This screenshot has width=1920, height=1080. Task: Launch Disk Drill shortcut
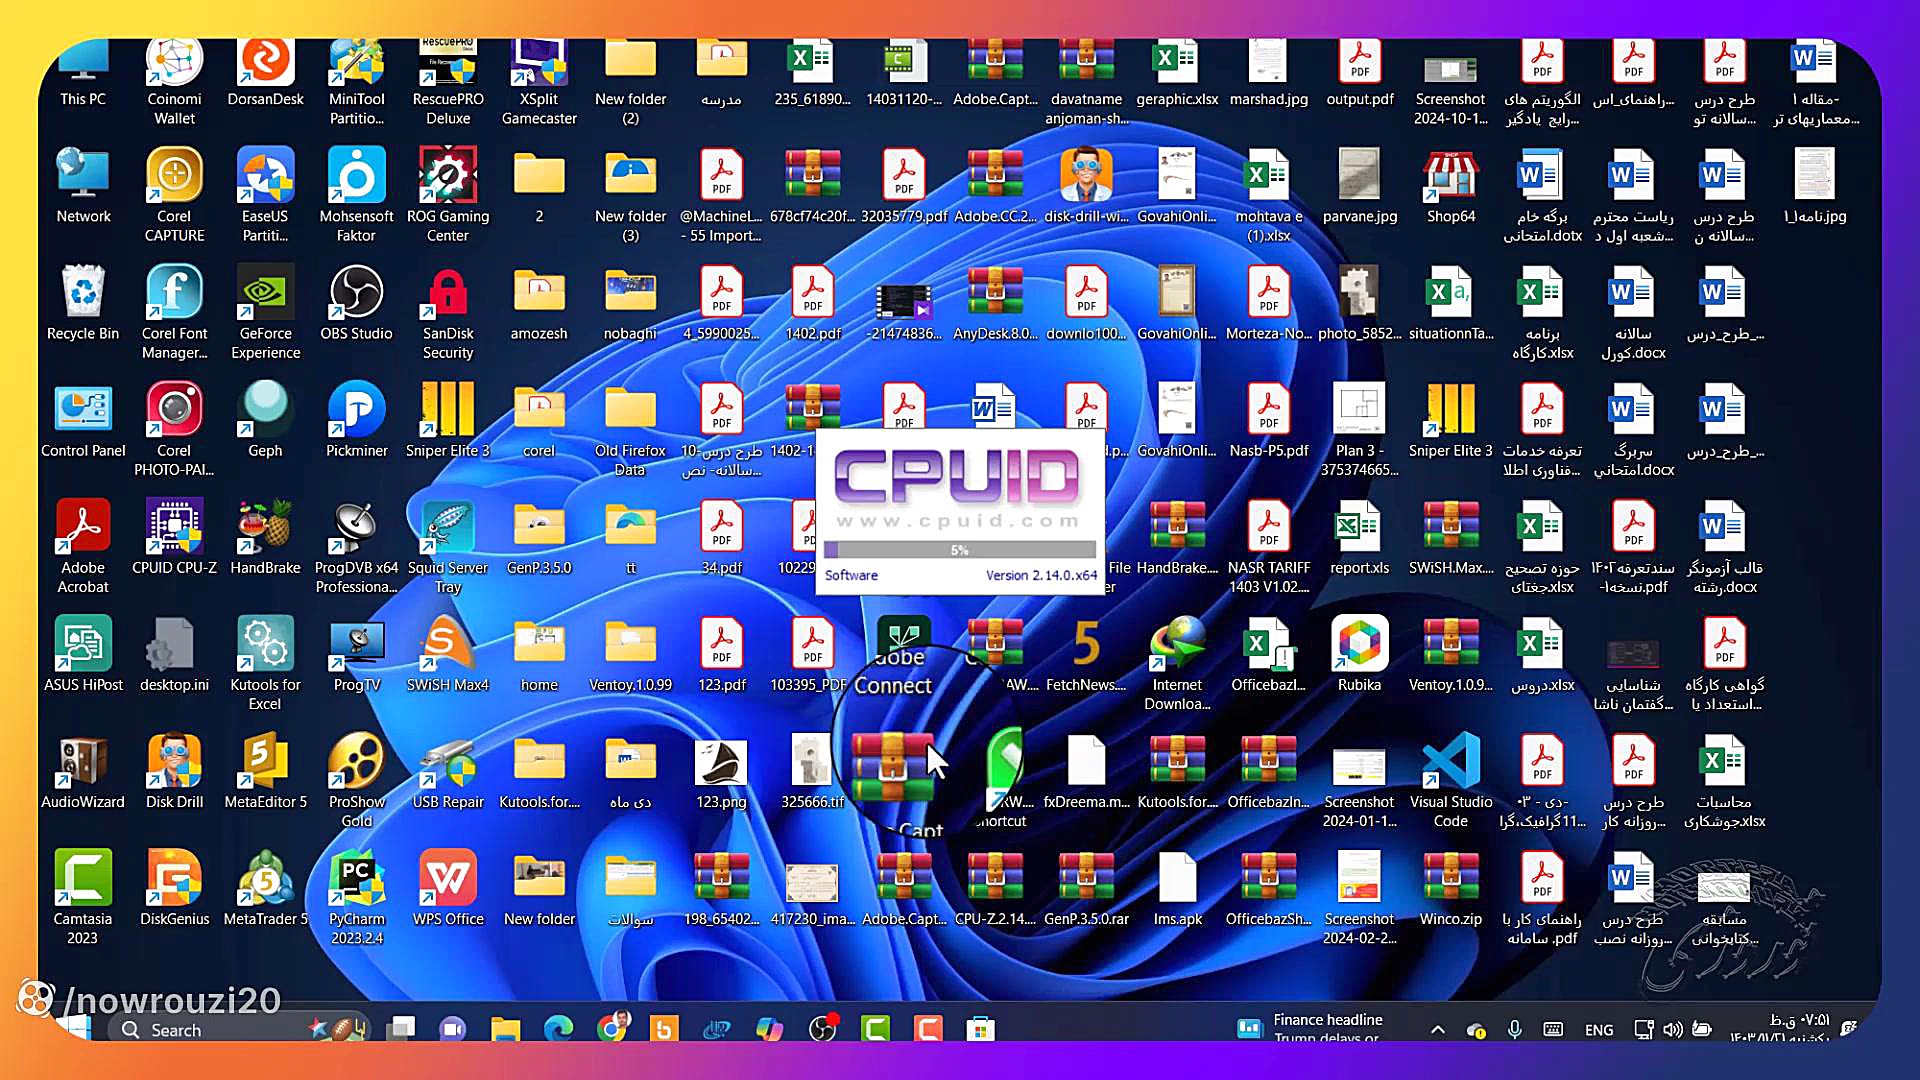click(x=174, y=771)
